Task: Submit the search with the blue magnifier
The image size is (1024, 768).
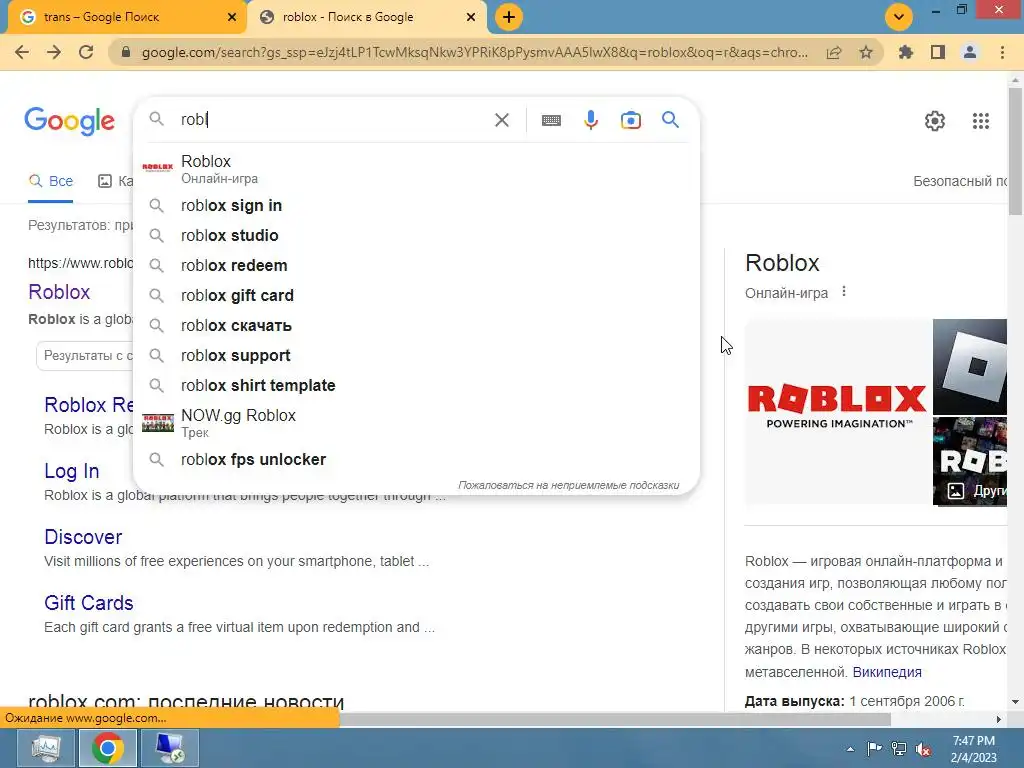Action: 670,120
